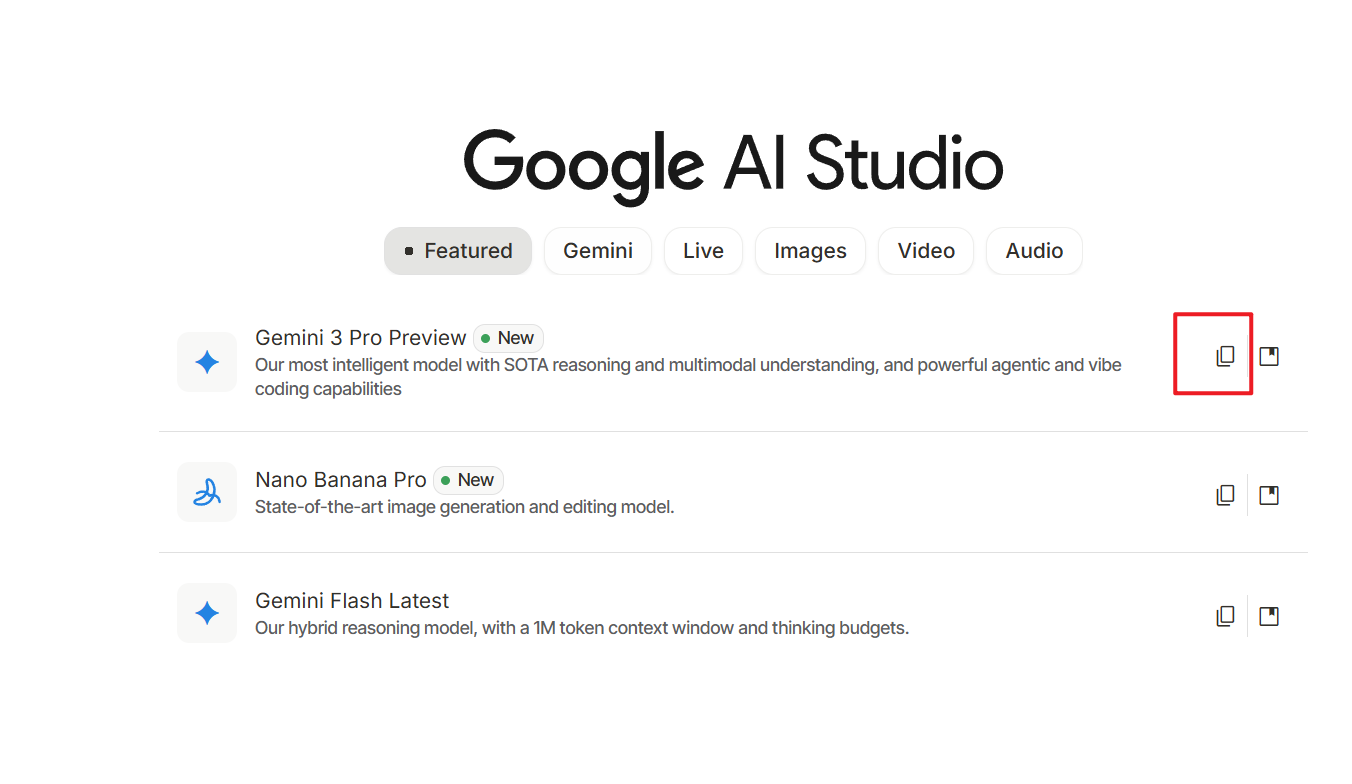This screenshot has width=1352, height=784.
Task: Open the Gemini 3 Pro Preview model
Action: [x=360, y=338]
